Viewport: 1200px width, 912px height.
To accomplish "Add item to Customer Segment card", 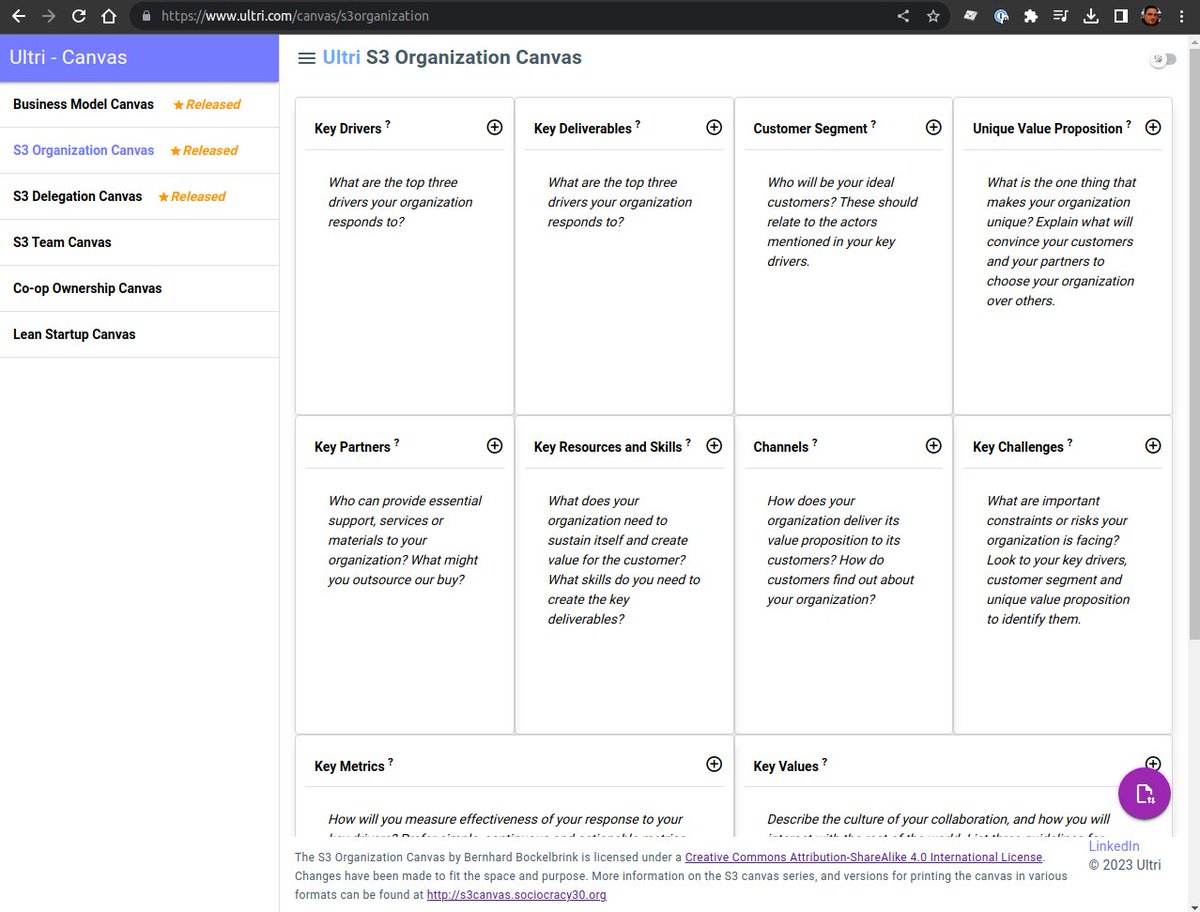I will point(933,127).
